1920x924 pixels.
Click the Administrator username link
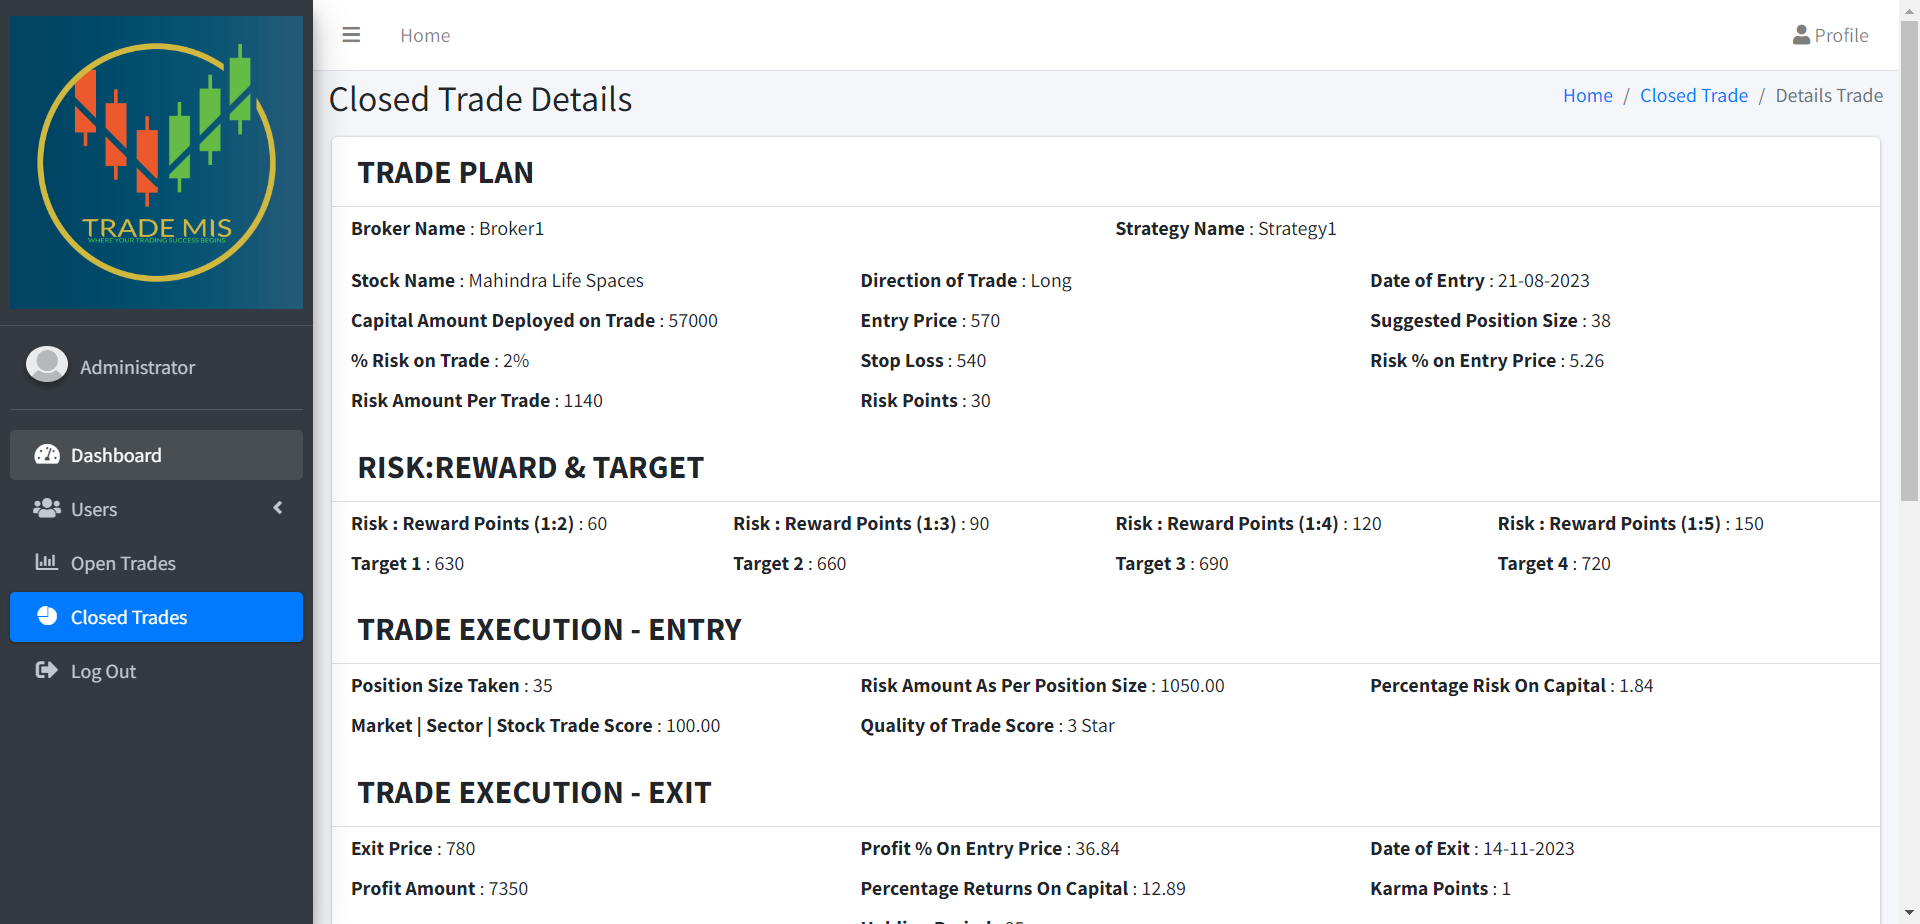(137, 367)
